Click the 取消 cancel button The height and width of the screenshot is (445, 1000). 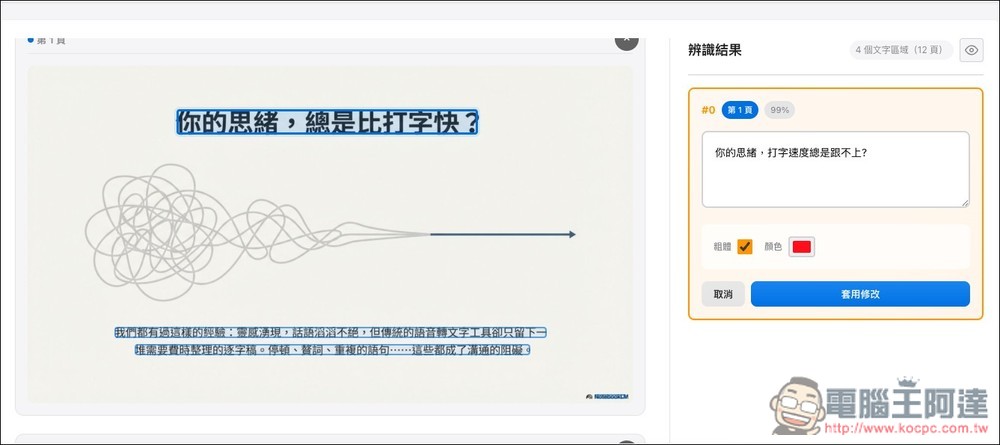[x=723, y=294]
